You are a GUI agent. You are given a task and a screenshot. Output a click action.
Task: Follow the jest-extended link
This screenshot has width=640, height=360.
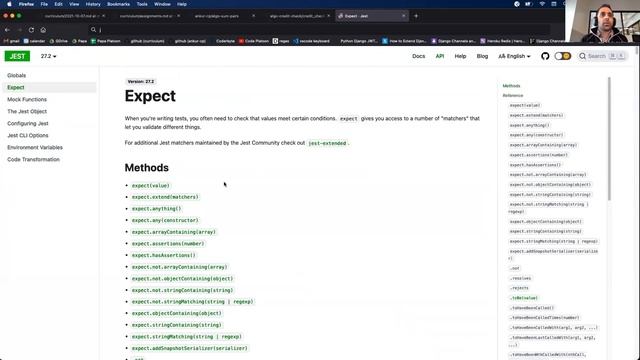(x=327, y=143)
